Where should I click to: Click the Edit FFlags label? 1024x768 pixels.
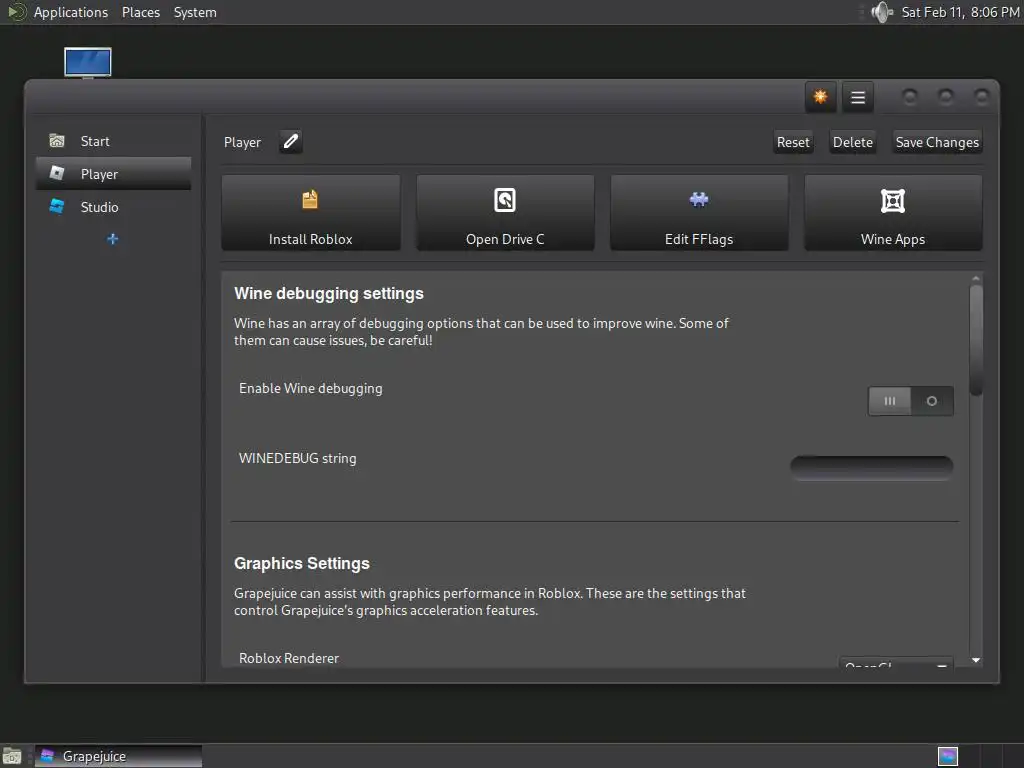[x=699, y=240]
